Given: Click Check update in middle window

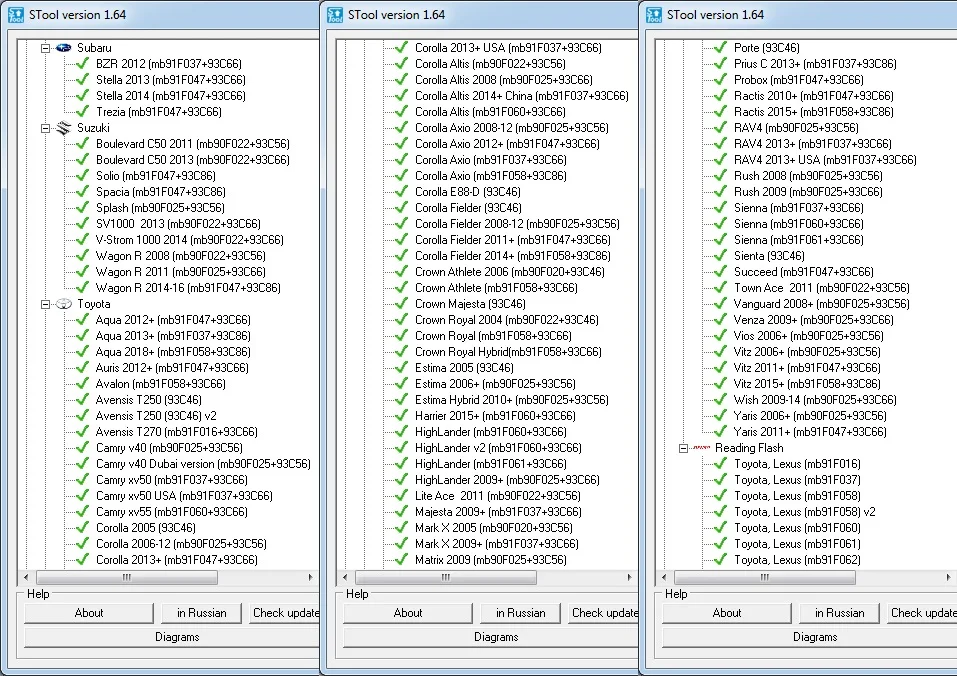Looking at the screenshot, I should [604, 613].
